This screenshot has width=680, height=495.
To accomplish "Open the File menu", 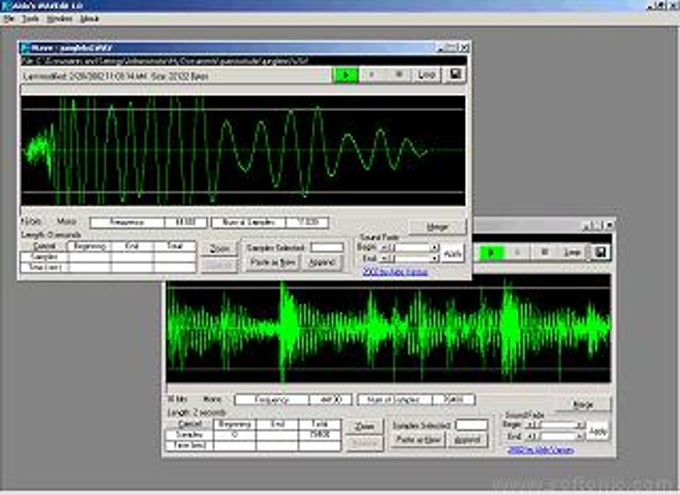I will pos(8,18).
